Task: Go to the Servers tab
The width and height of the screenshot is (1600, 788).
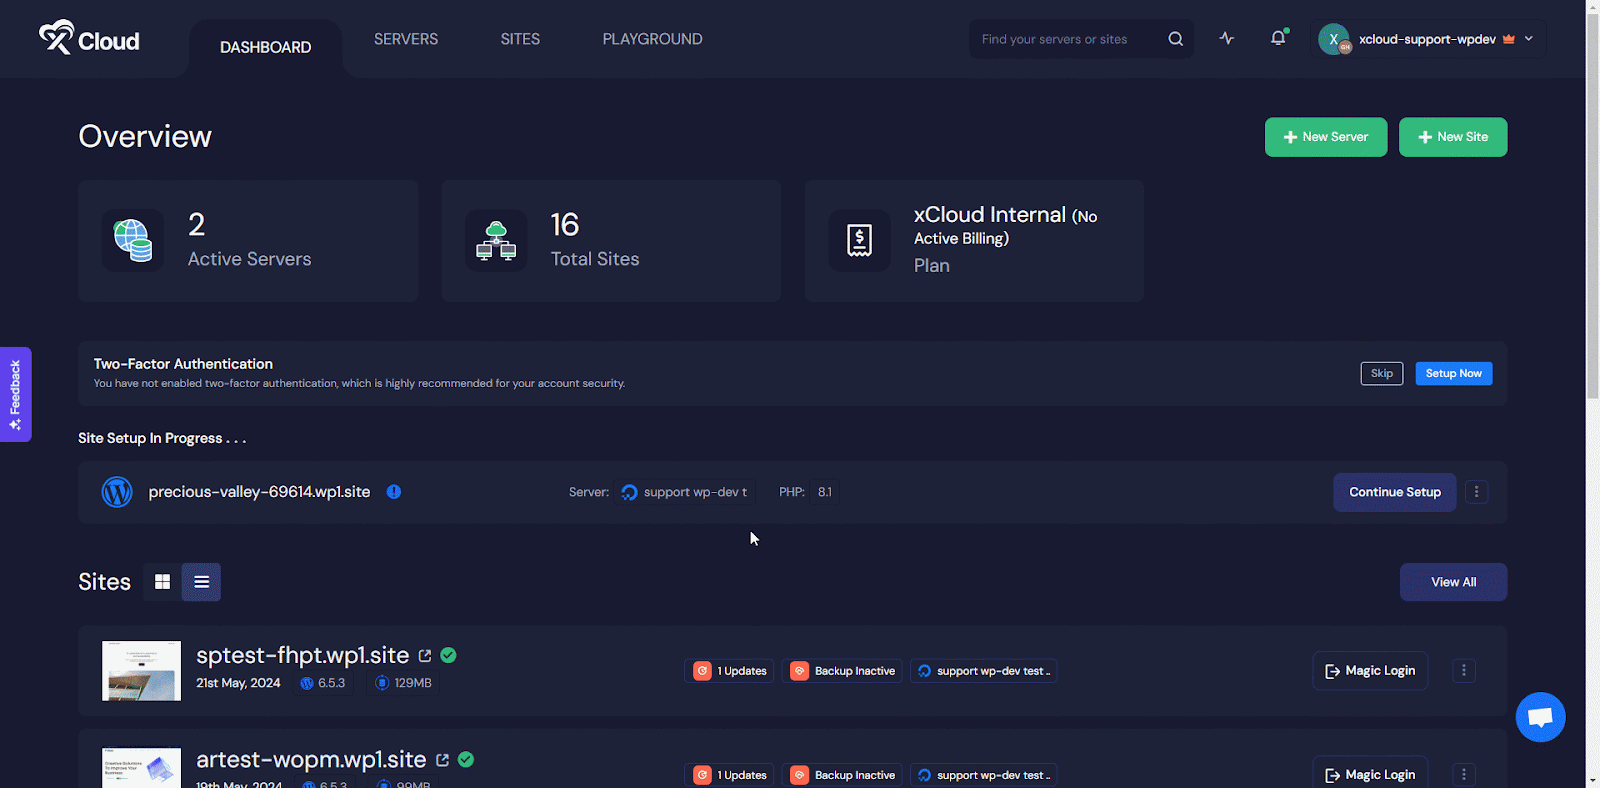Action: [406, 39]
